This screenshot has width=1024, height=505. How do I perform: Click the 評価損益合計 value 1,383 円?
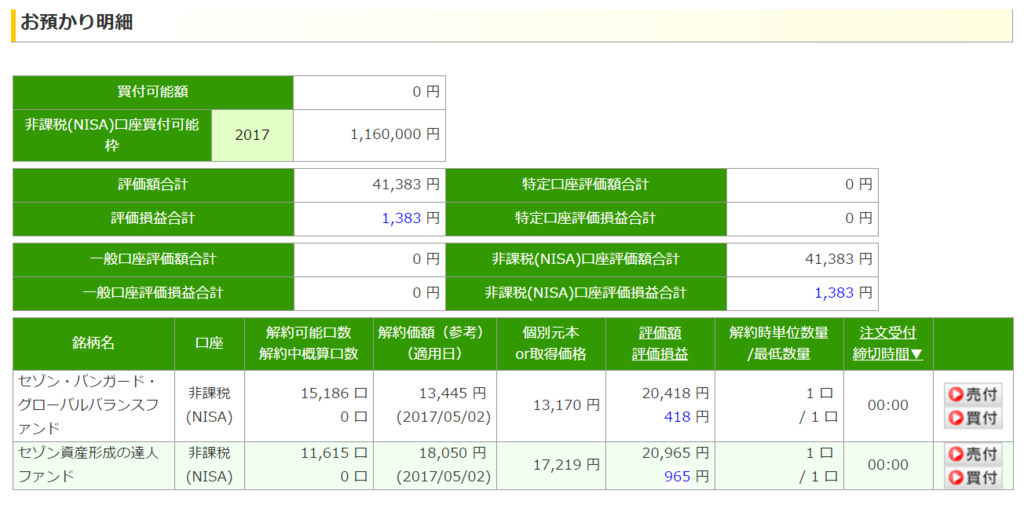point(410,218)
